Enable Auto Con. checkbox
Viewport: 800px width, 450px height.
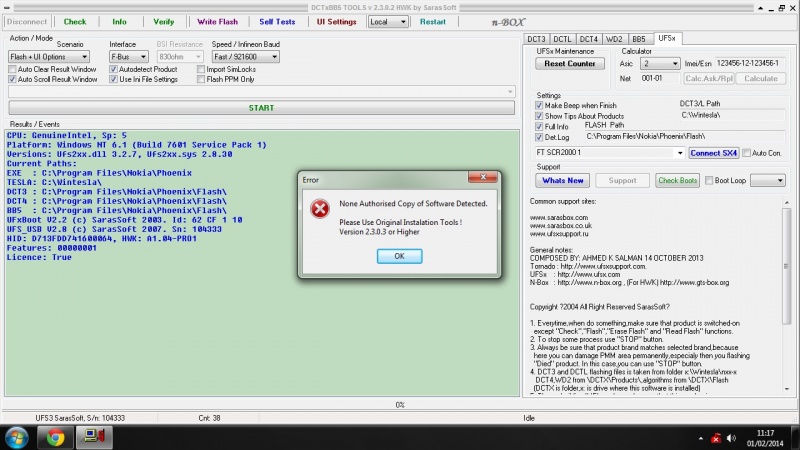tap(746, 153)
